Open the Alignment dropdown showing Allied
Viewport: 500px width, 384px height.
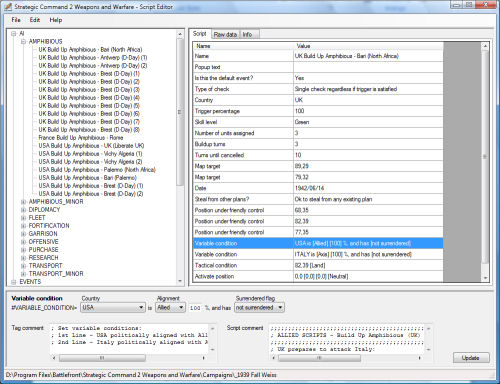tap(170, 307)
